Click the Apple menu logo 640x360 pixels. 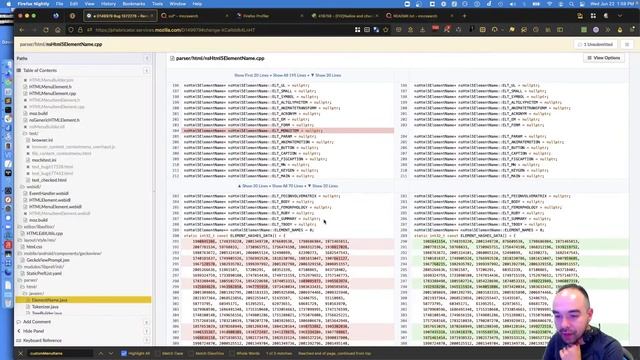click(9, 4)
